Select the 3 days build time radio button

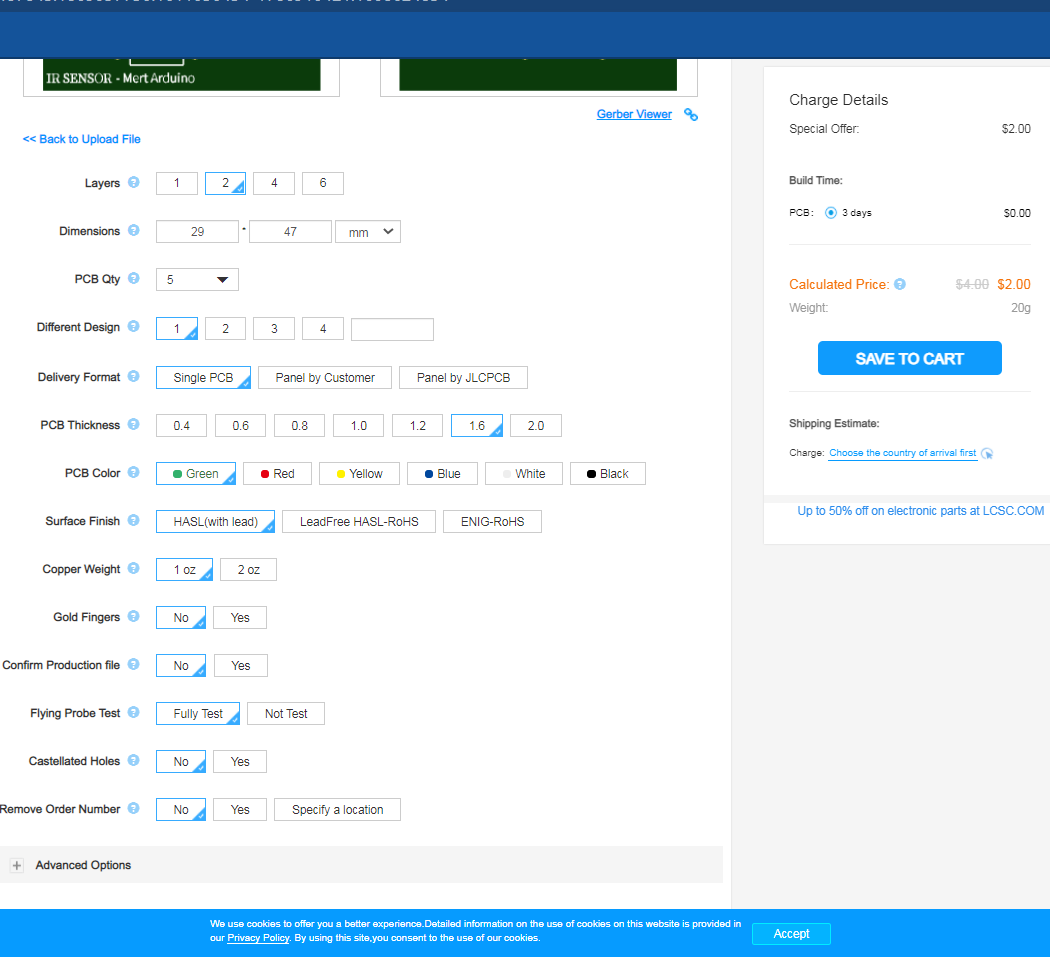pos(831,213)
